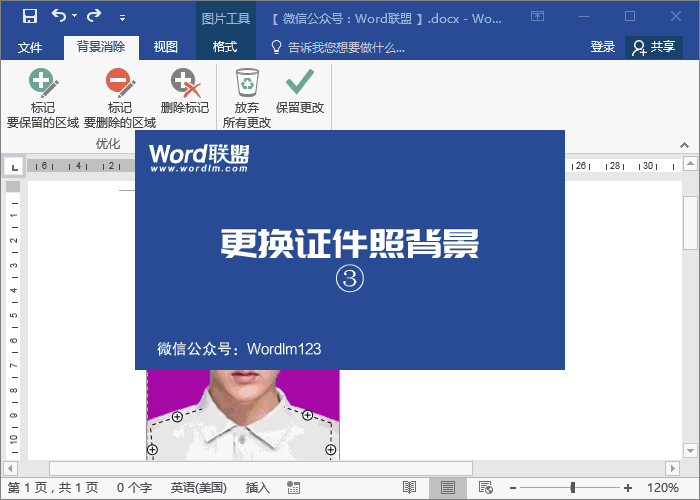Viewport: 700px width, 500px height.
Task: Toggle 插入 insert mode in status bar
Action: (258, 488)
